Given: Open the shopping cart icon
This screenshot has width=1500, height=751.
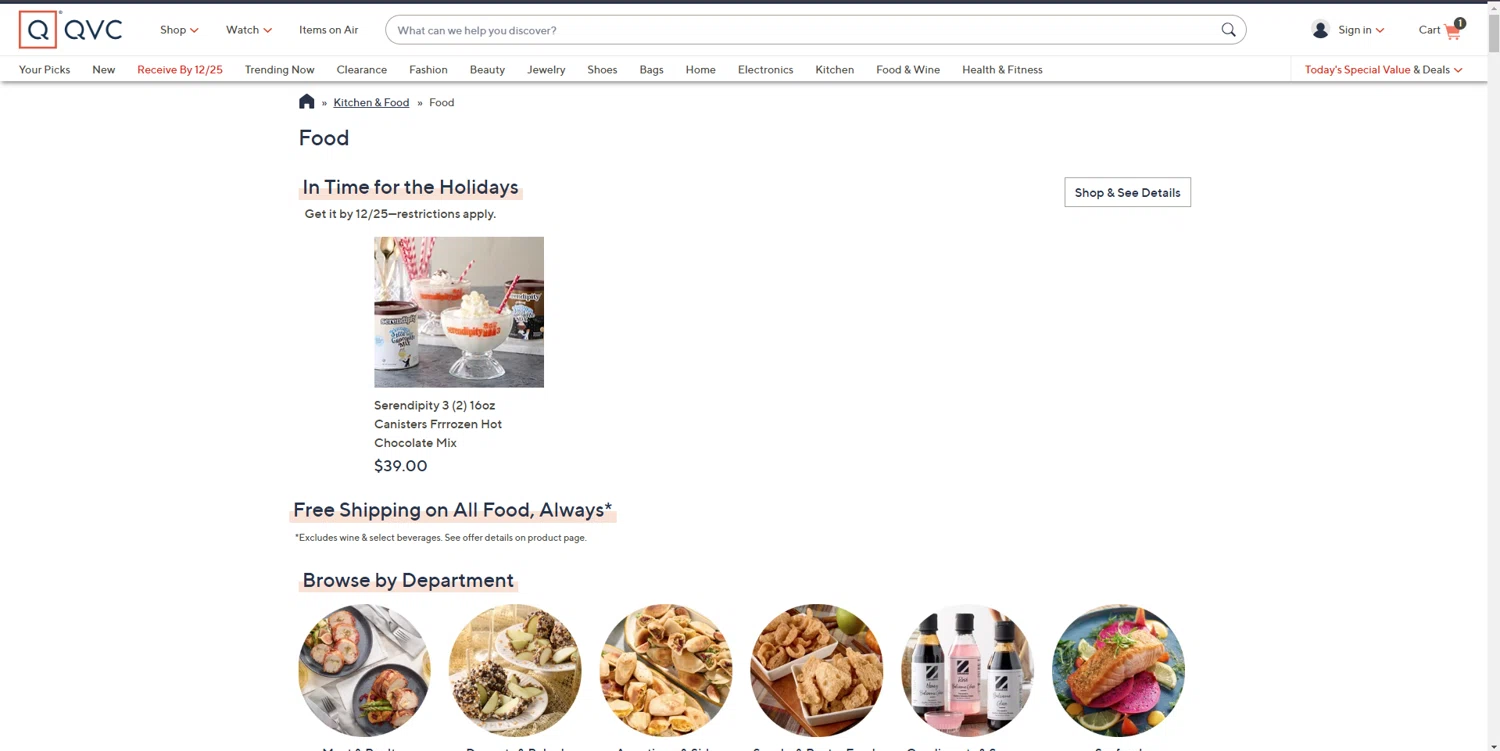Looking at the screenshot, I should click(x=1452, y=30).
